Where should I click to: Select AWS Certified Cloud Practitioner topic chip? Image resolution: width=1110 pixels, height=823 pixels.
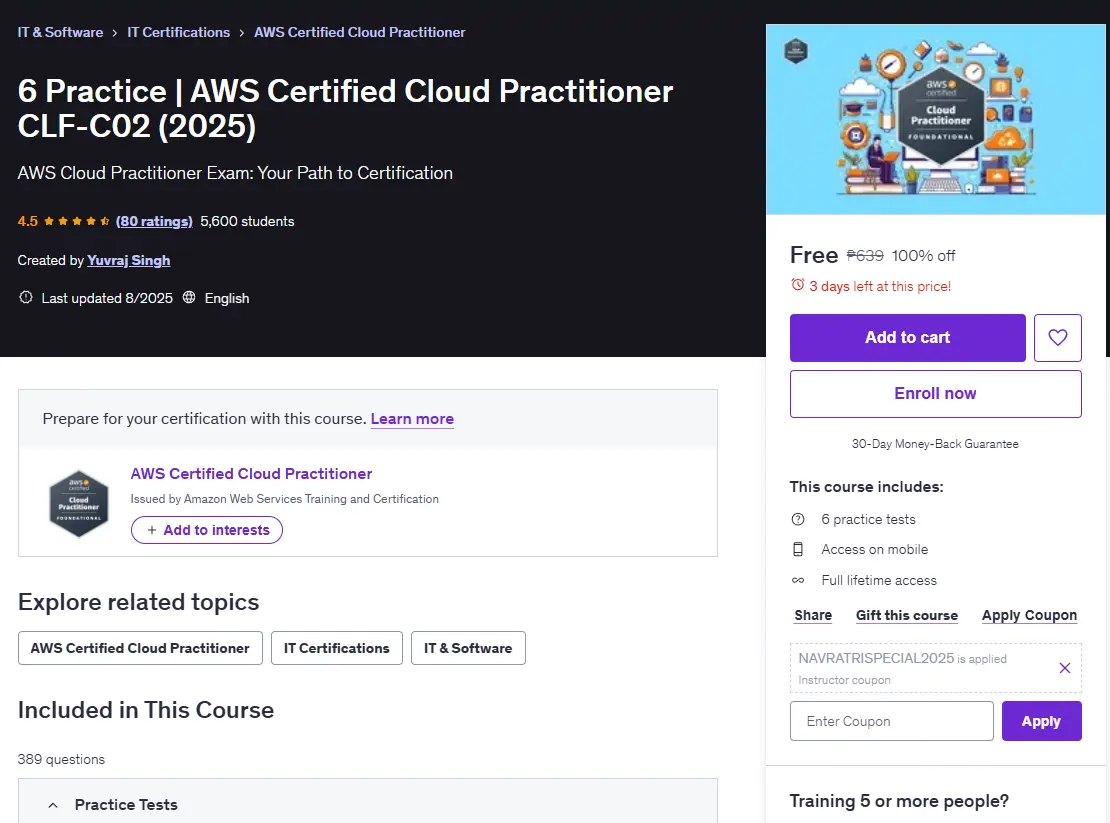140,648
